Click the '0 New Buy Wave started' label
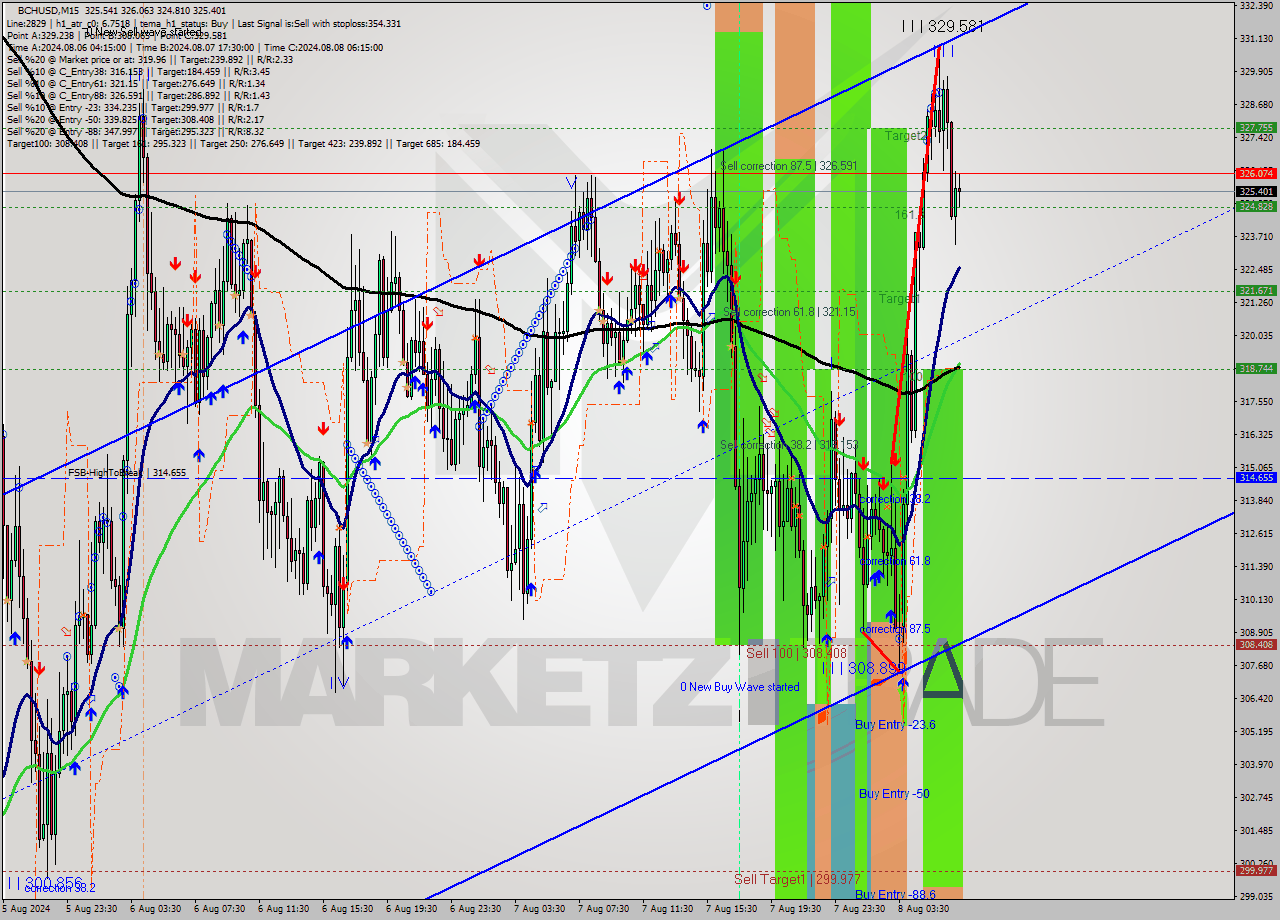 [740, 687]
